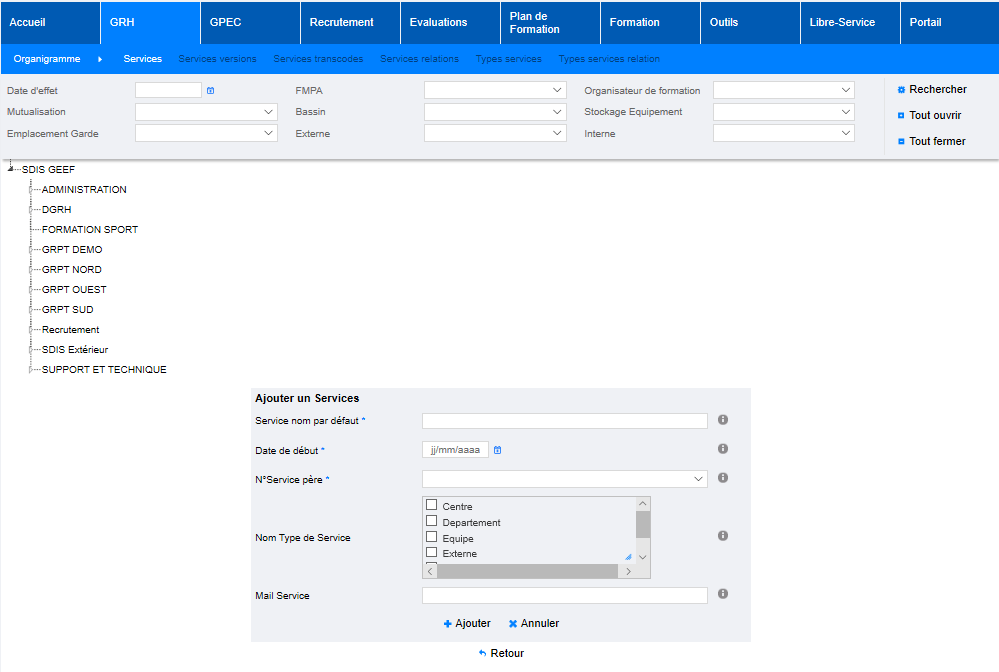The height and width of the screenshot is (672, 999).
Task: Click the Mail Service input field
Action: [565, 595]
